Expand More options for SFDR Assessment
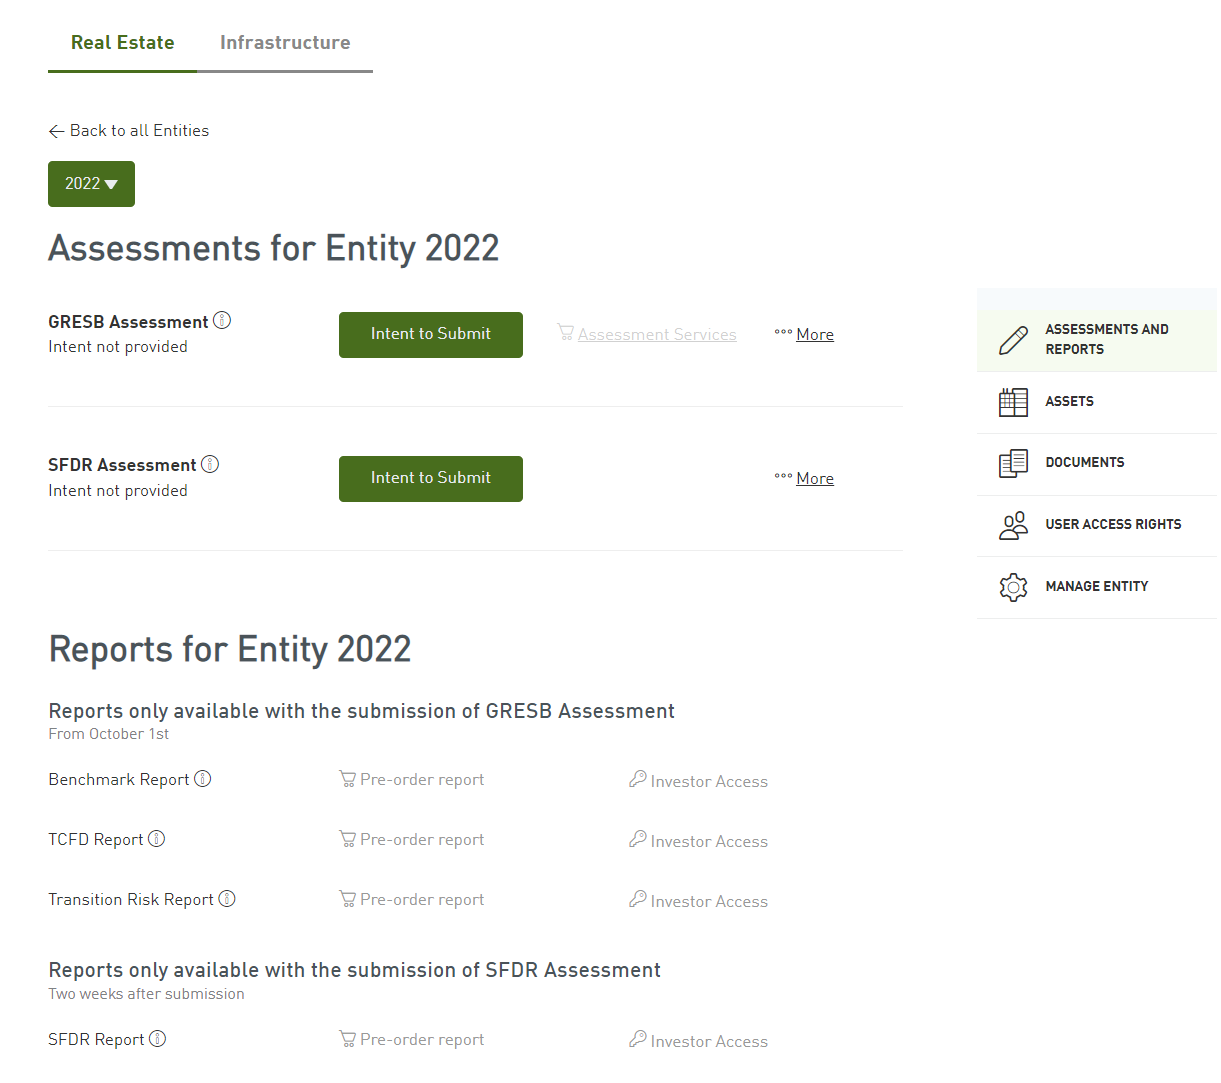The image size is (1221, 1083). pos(815,479)
